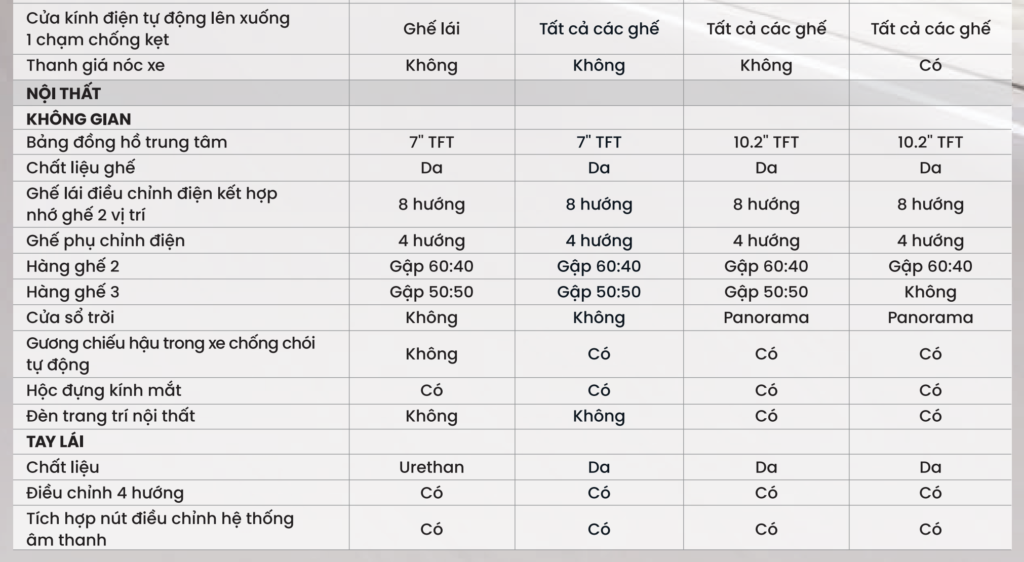Screen dimensions: 1024x562
Task: Select the 'Ghế lái' cell
Action: [431, 29]
